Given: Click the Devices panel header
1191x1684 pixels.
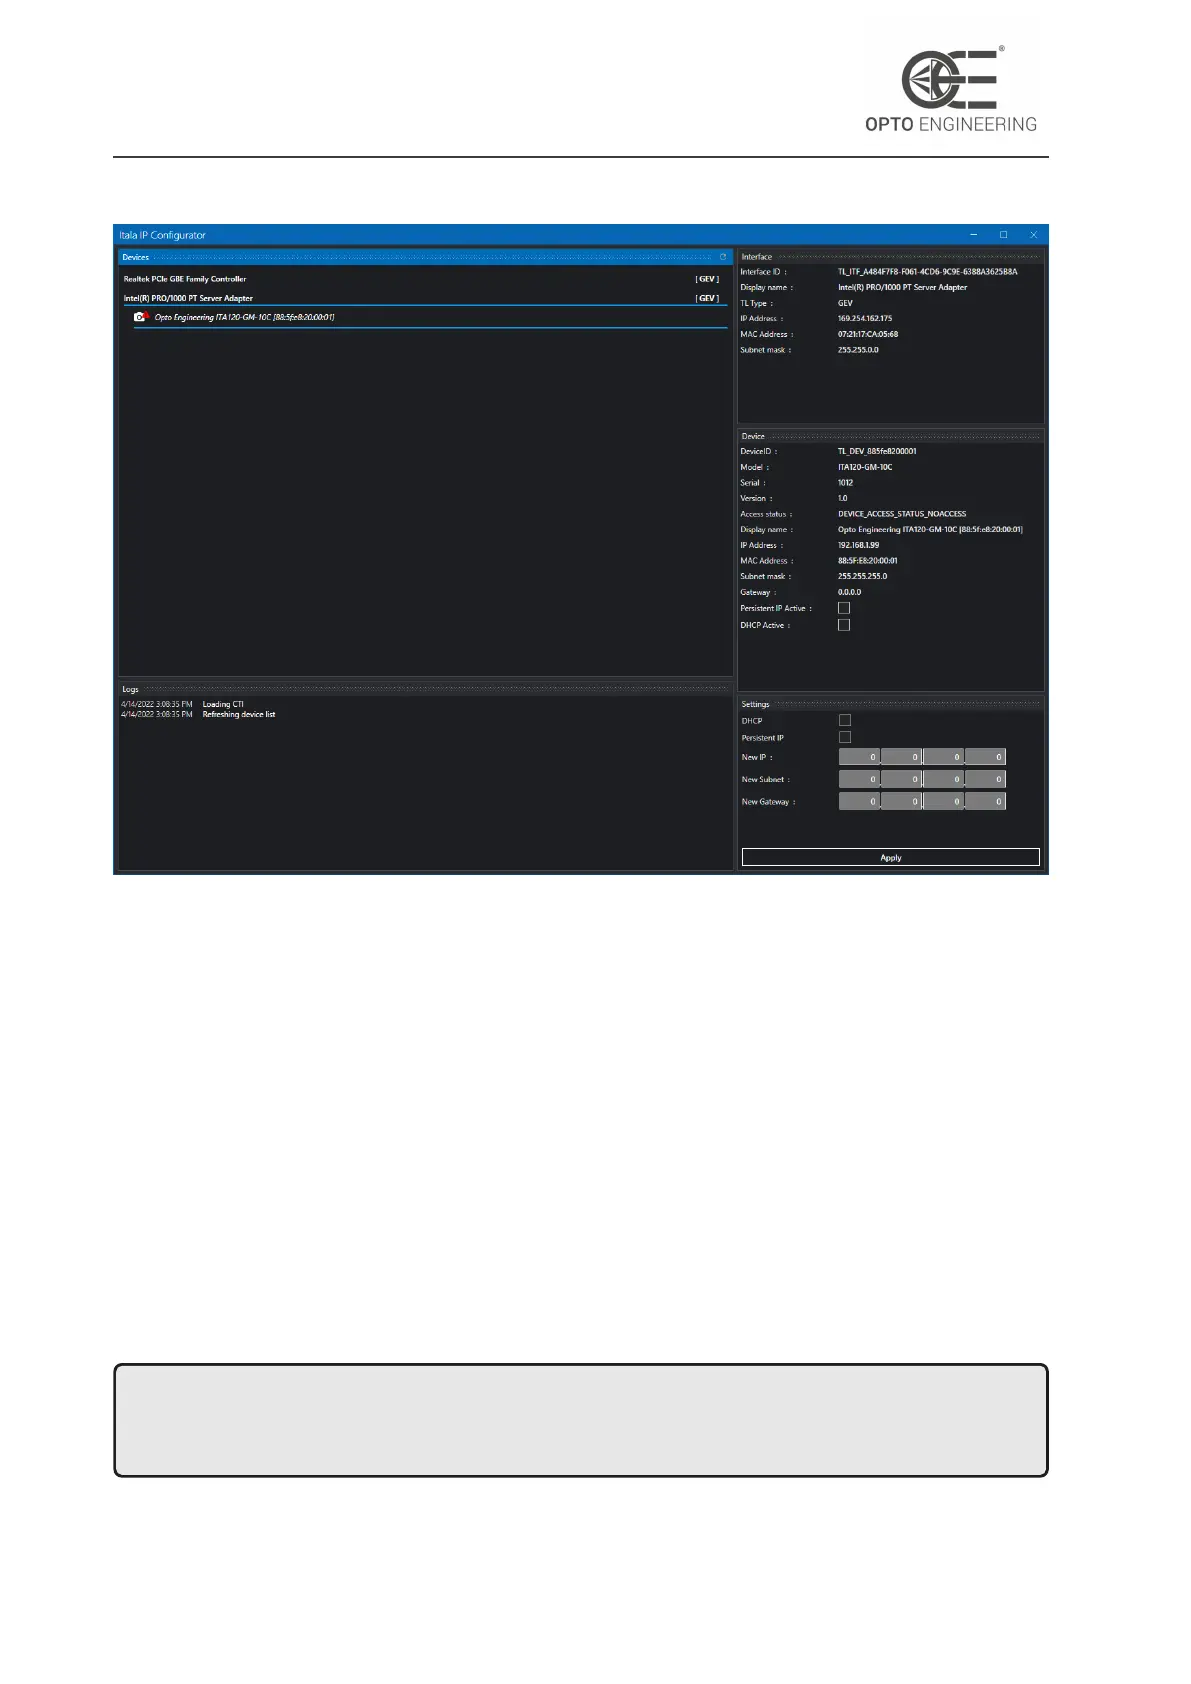Looking at the screenshot, I should [425, 257].
